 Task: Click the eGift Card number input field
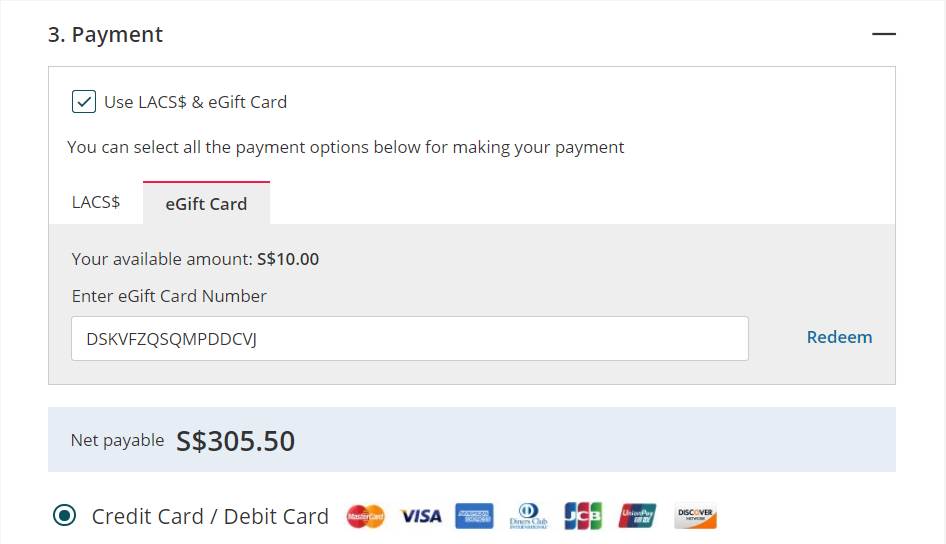click(x=409, y=339)
